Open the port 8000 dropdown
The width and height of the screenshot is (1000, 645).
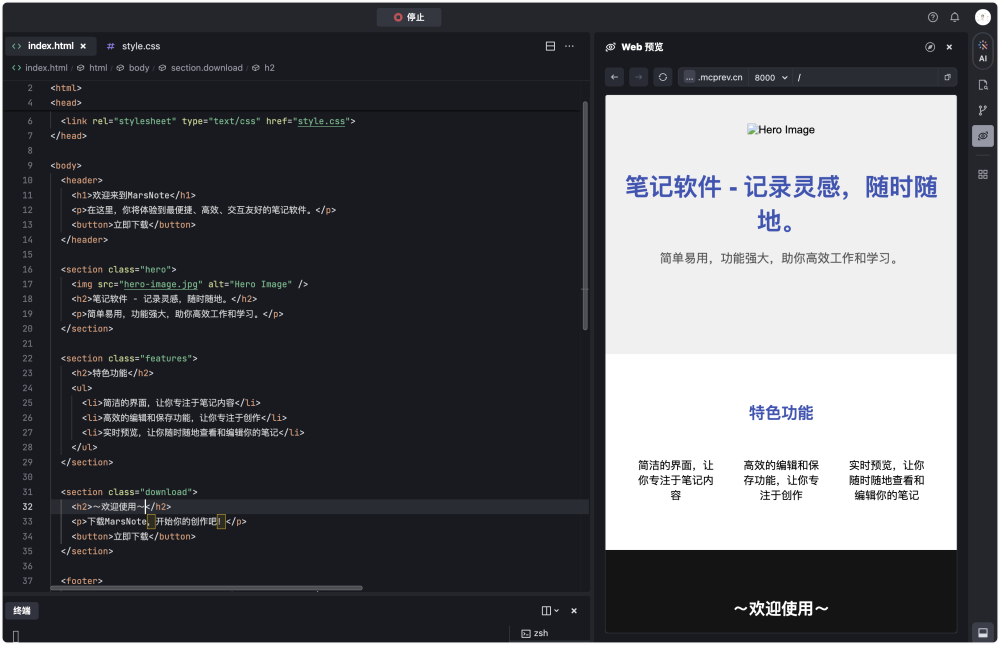770,77
